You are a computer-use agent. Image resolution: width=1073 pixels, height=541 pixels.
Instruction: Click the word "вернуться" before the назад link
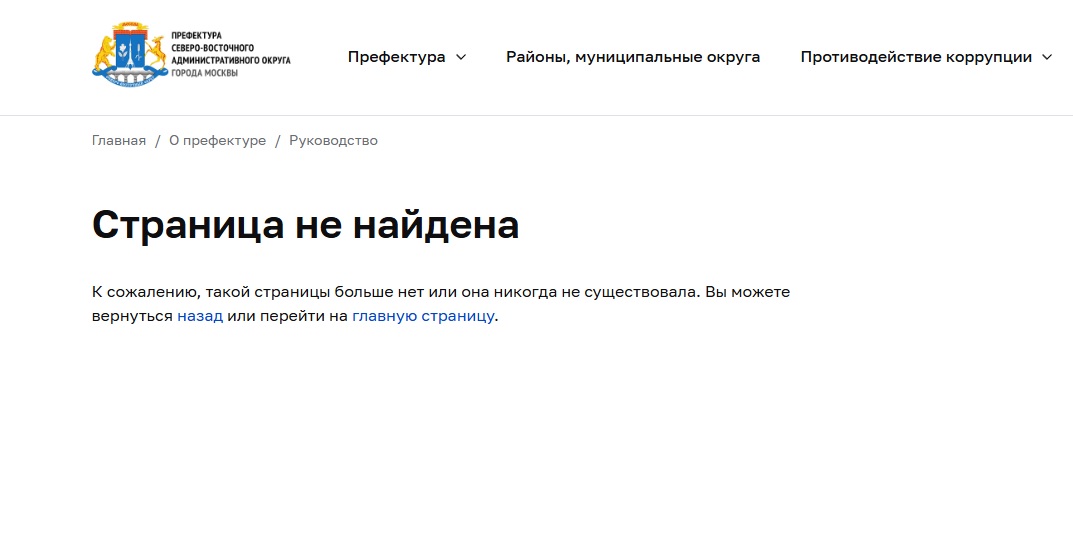132,316
